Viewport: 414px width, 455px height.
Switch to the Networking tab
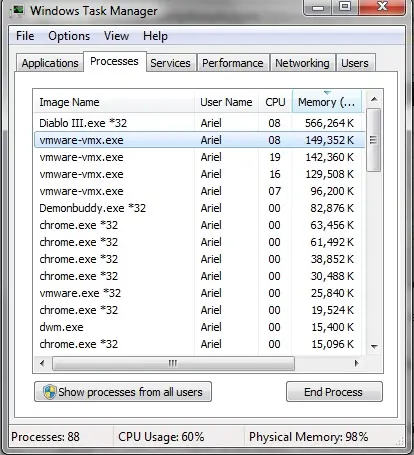click(x=302, y=63)
